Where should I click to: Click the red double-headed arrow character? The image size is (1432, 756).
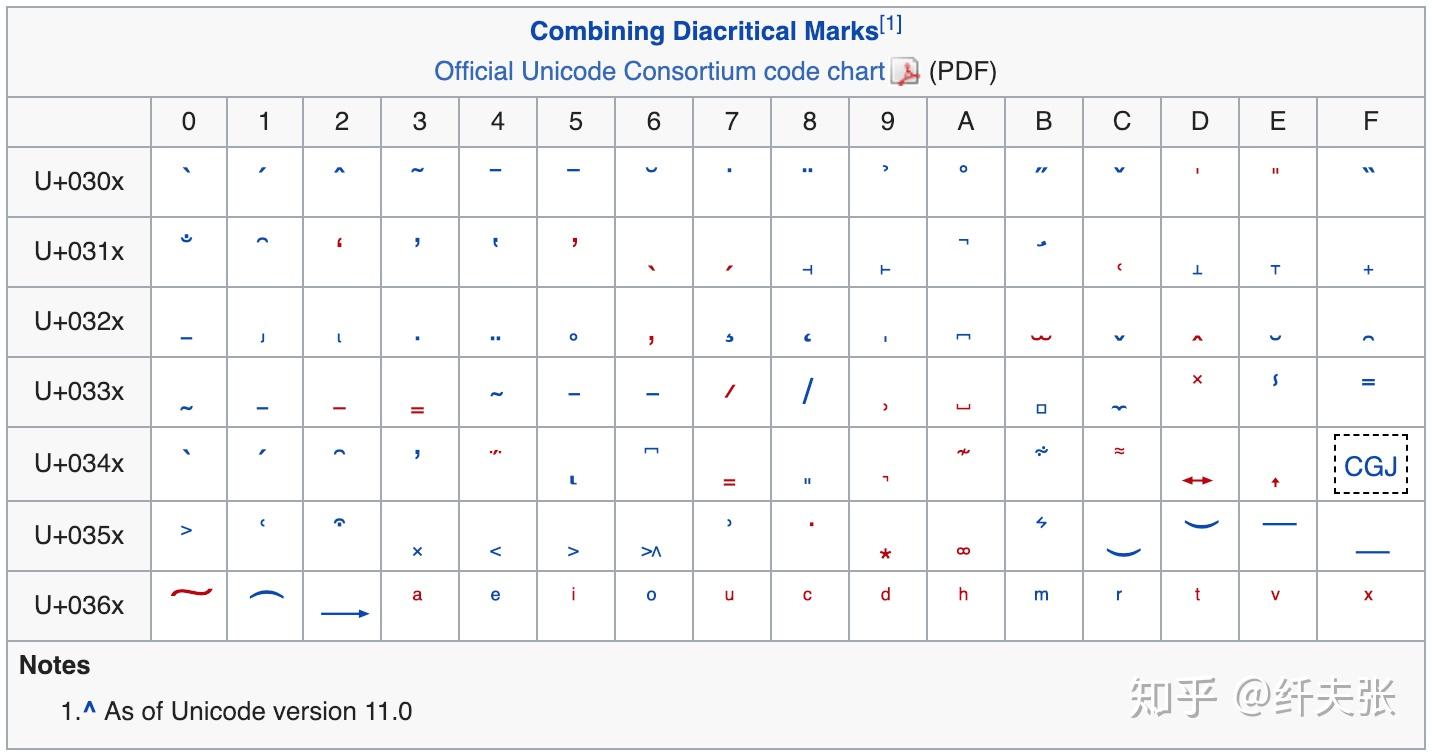[x=1197, y=481]
